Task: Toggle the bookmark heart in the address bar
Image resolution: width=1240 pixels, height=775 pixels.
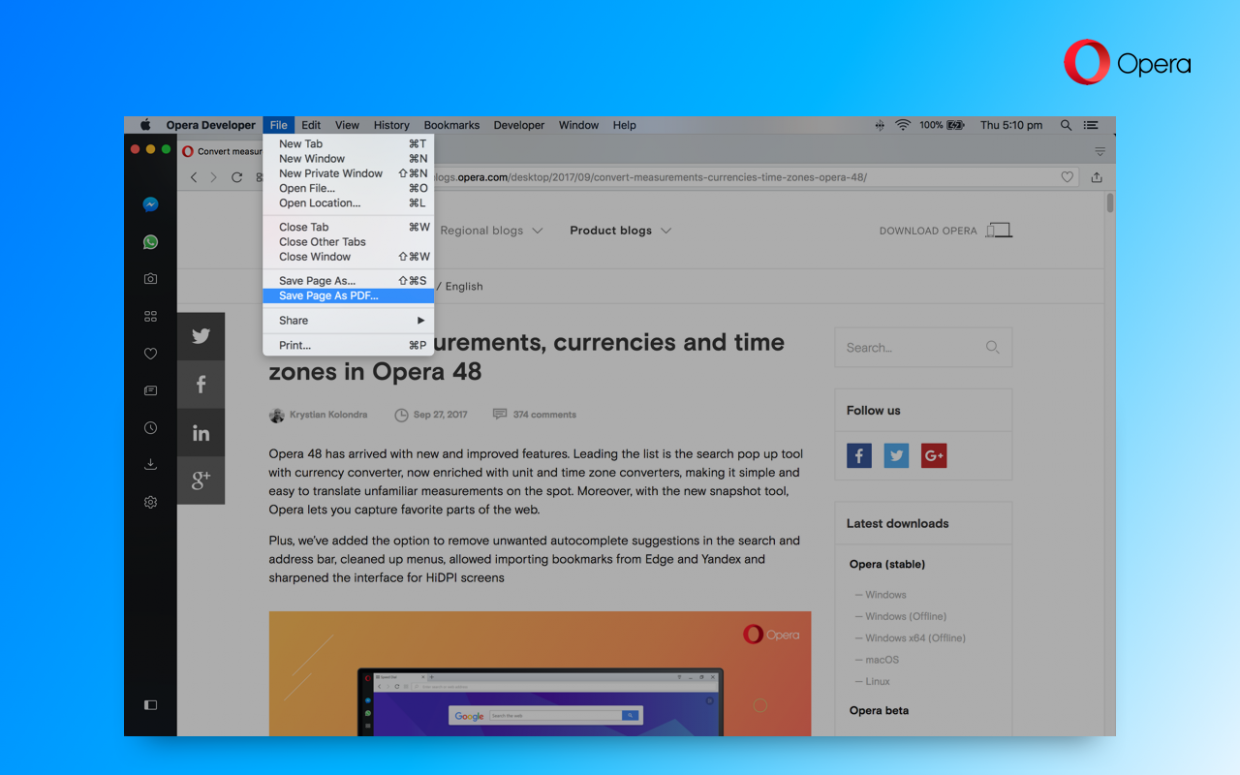Action: point(1067,176)
